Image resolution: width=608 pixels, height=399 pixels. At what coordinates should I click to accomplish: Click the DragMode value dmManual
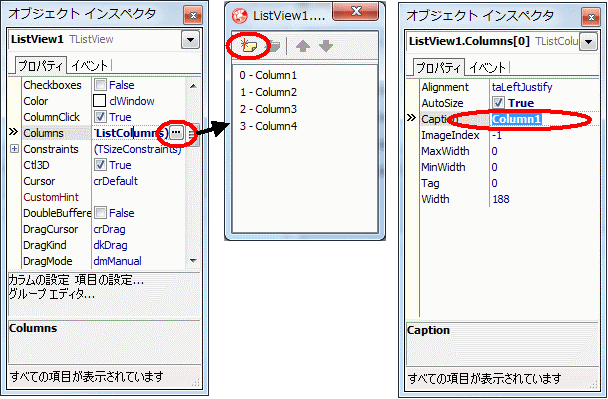(x=117, y=261)
